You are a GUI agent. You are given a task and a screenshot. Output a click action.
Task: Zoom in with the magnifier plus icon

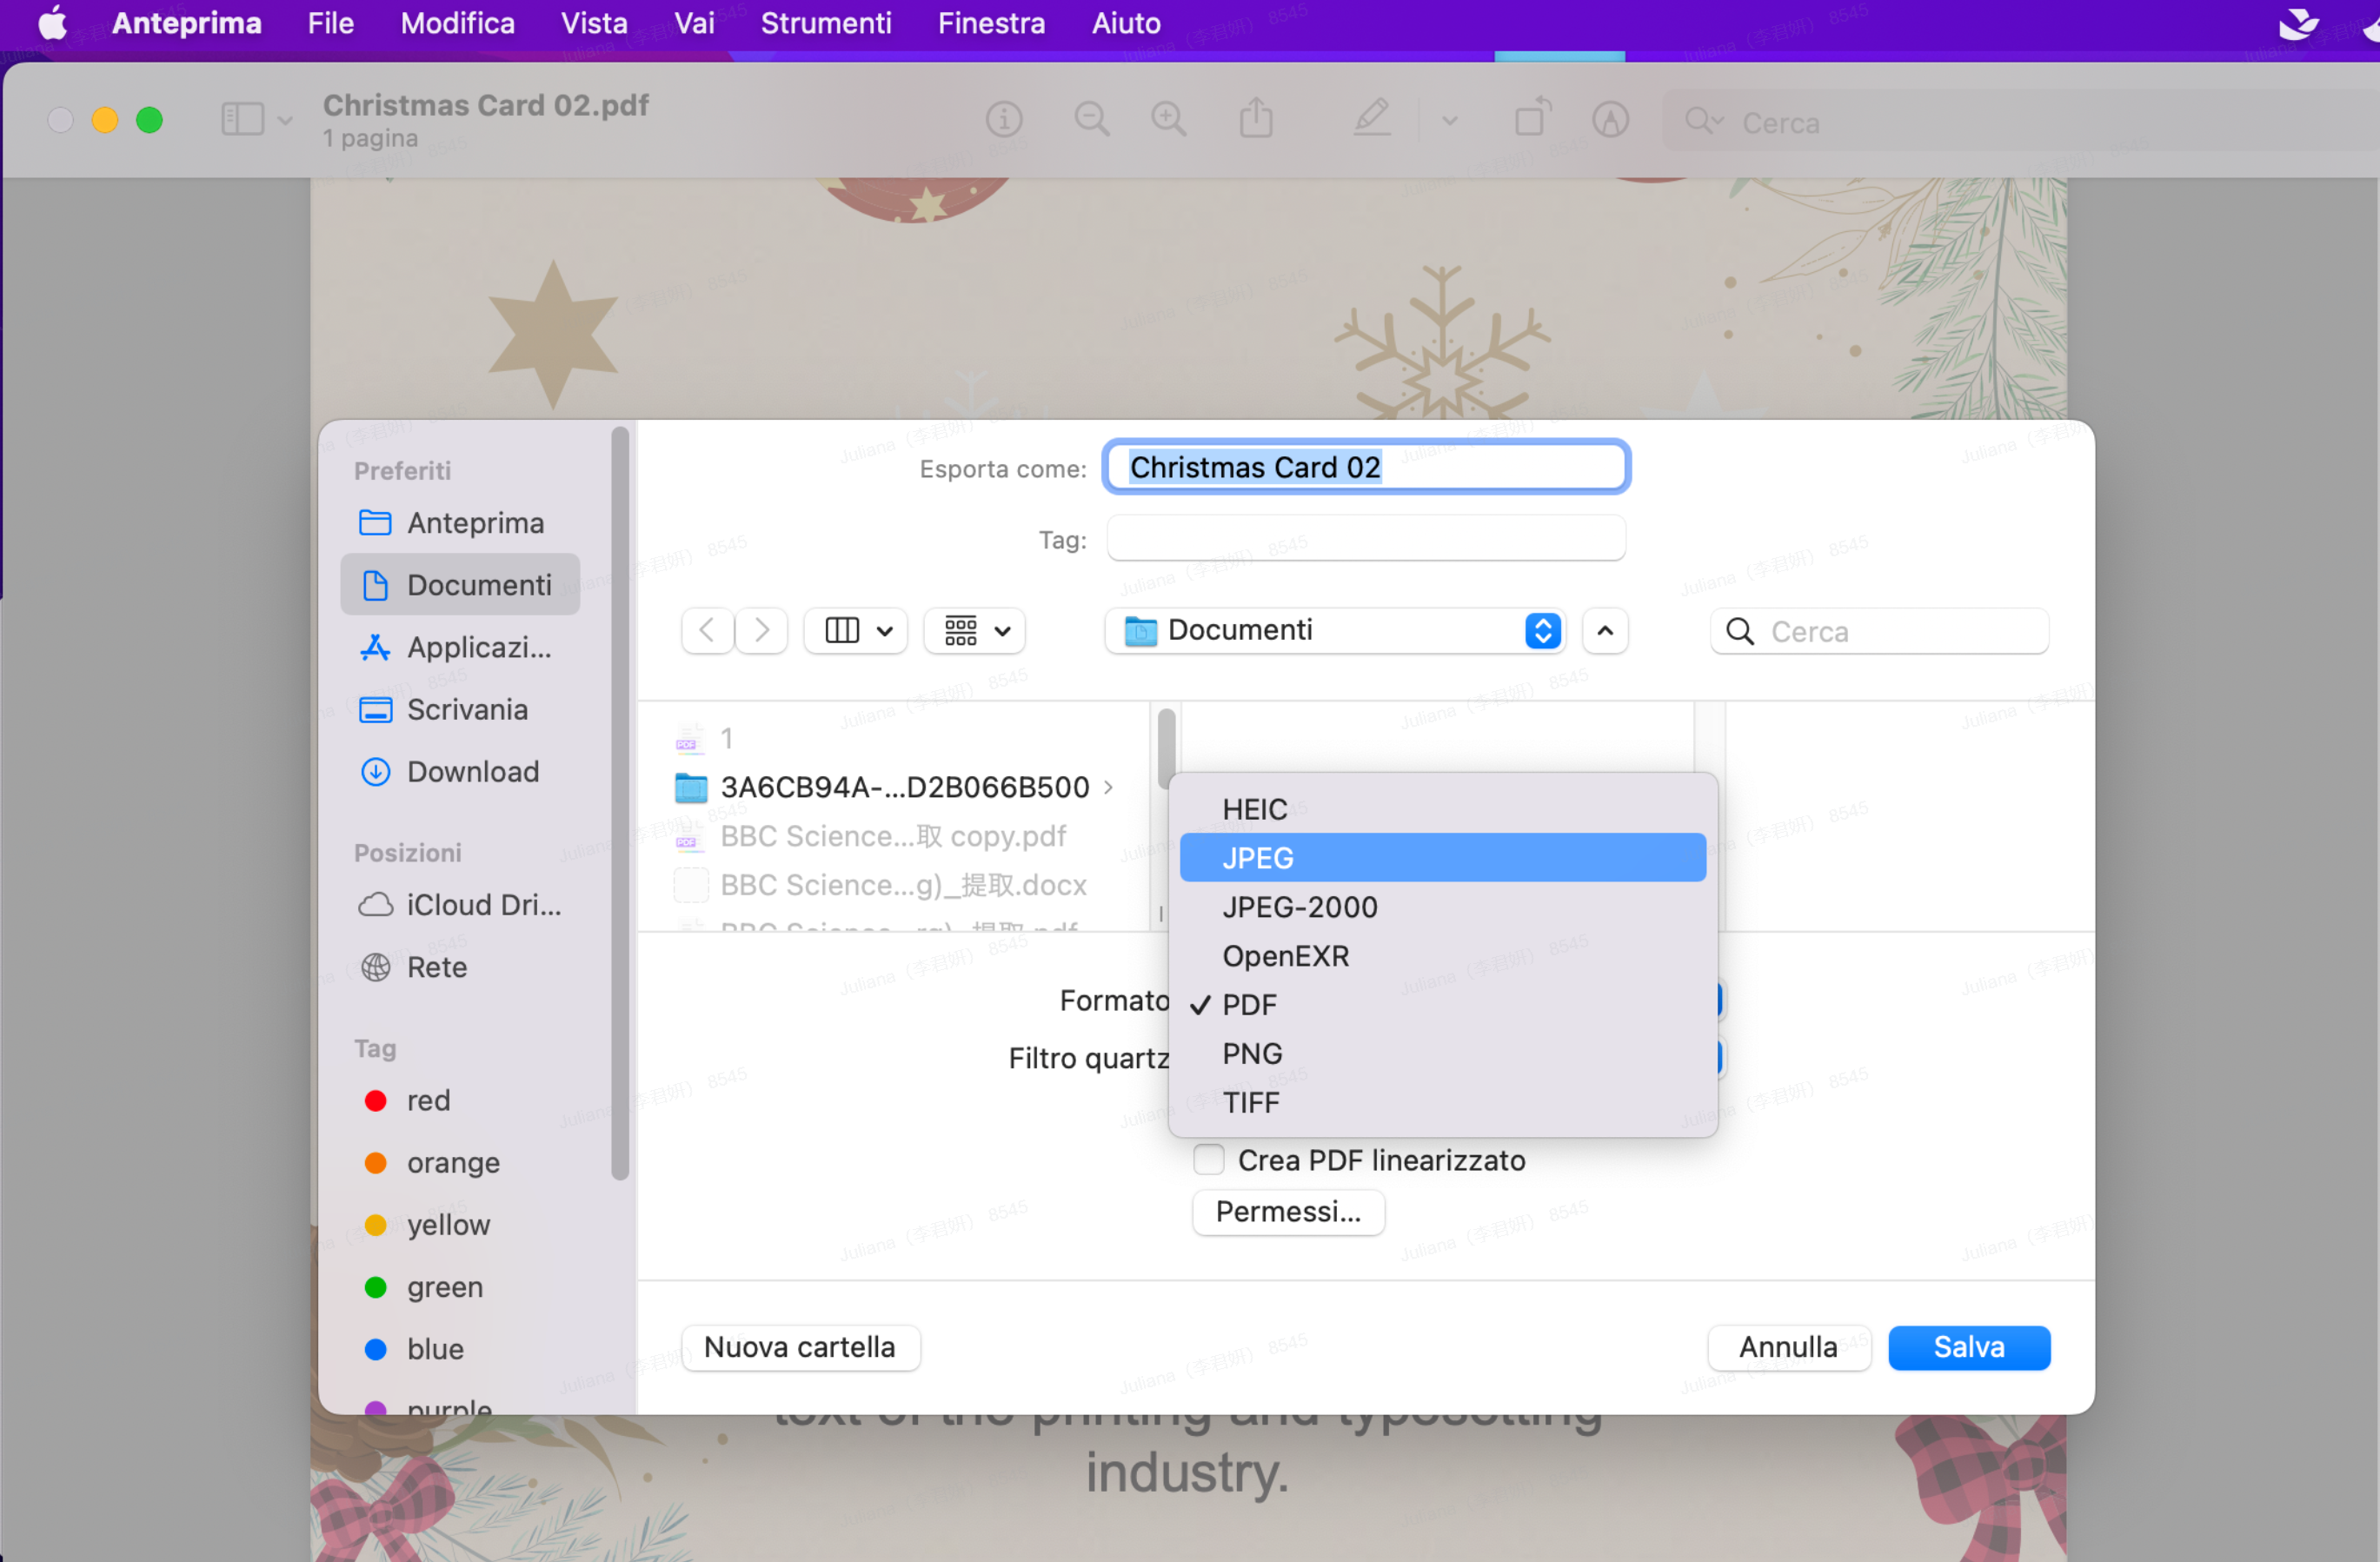point(1168,120)
